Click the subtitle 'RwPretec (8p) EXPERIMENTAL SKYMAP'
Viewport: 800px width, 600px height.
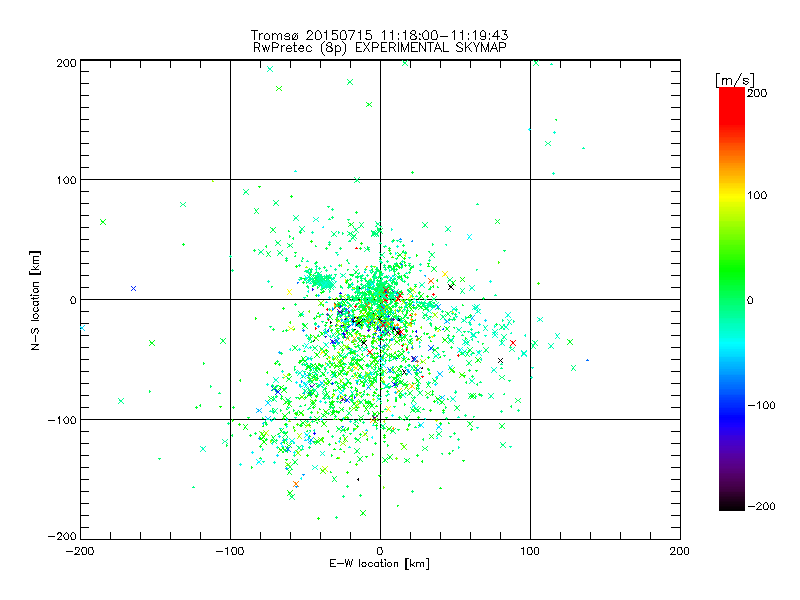point(380,48)
